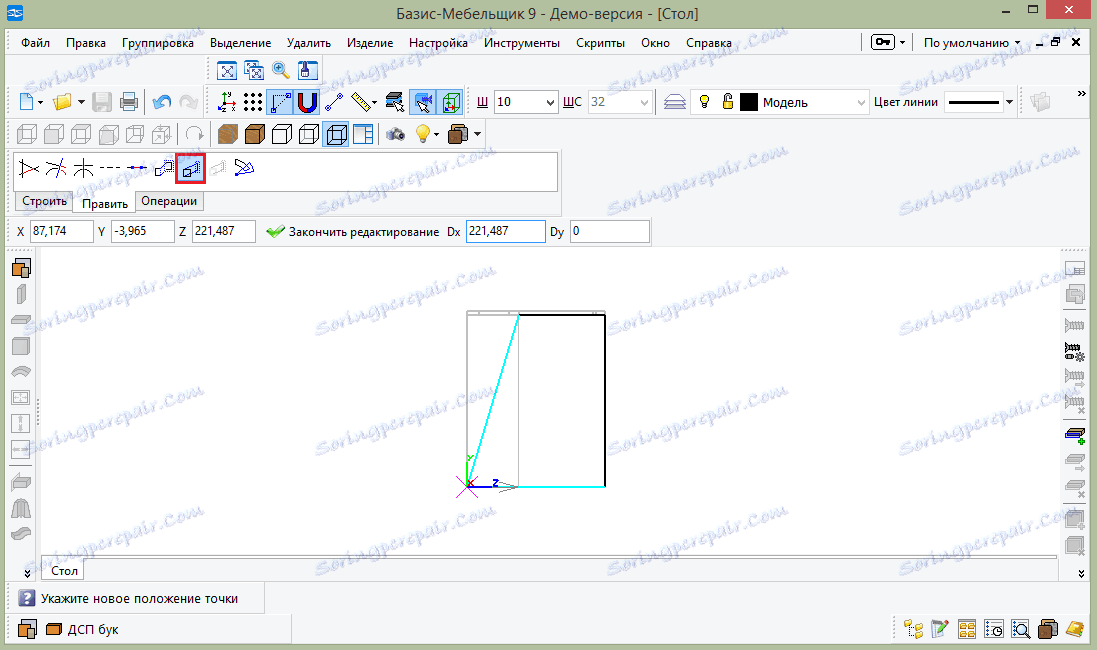Click the XYZ coordinate system icon
This screenshot has width=1097, height=650.
(227, 102)
